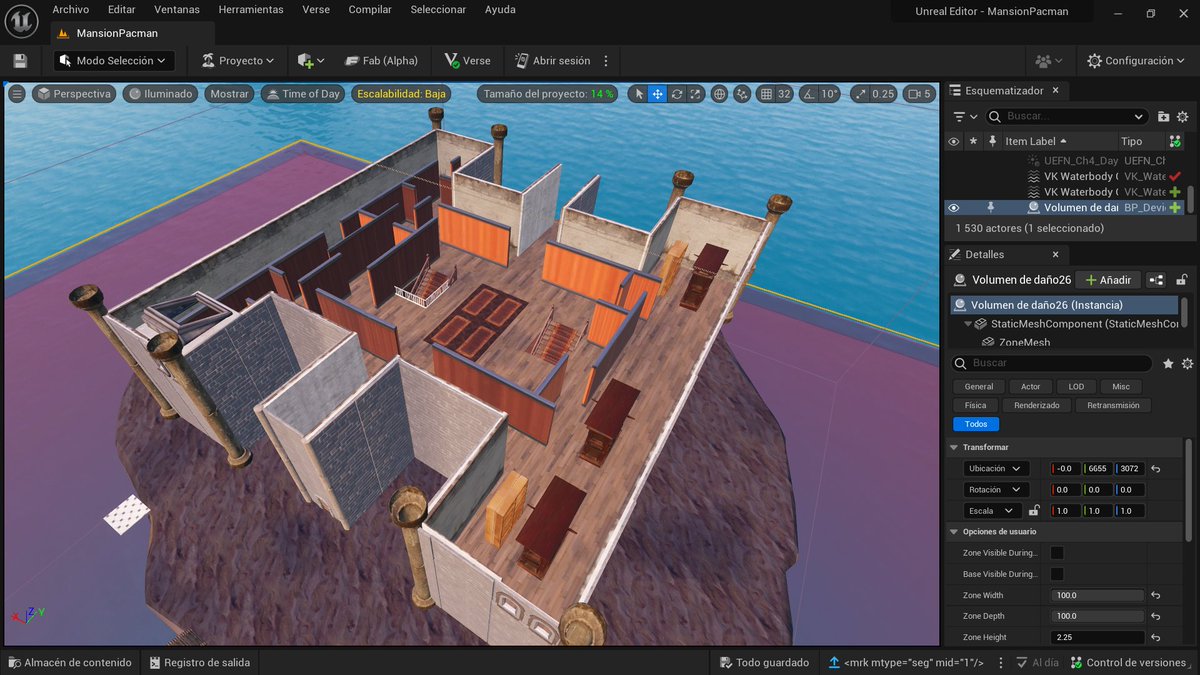Reset Zone Depth to default
The height and width of the screenshot is (675, 1200).
point(1156,616)
